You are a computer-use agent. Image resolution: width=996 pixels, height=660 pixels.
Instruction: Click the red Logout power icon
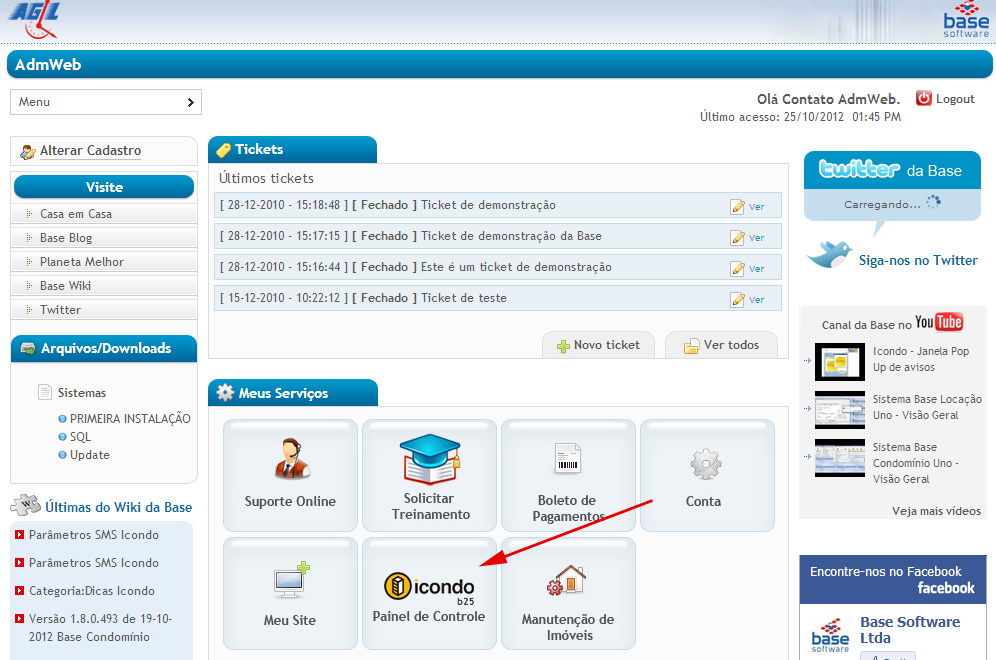pos(924,98)
